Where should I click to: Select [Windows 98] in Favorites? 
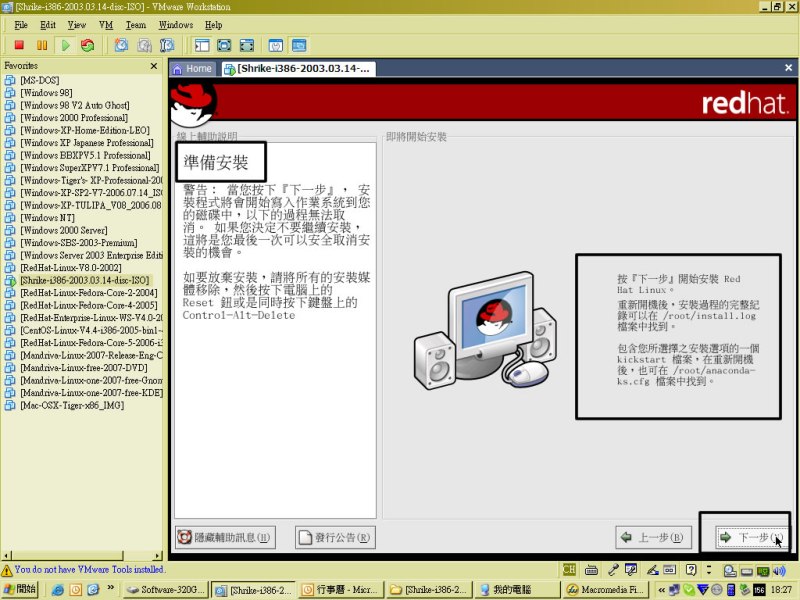46,93
